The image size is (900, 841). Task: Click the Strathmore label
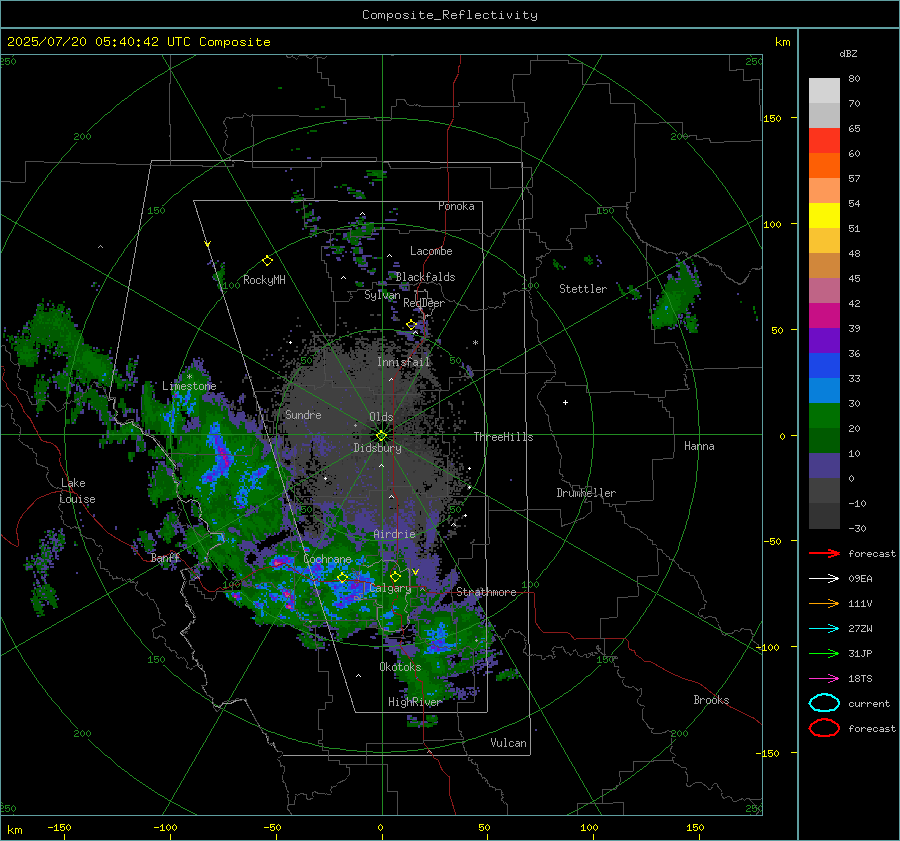[x=486, y=592]
